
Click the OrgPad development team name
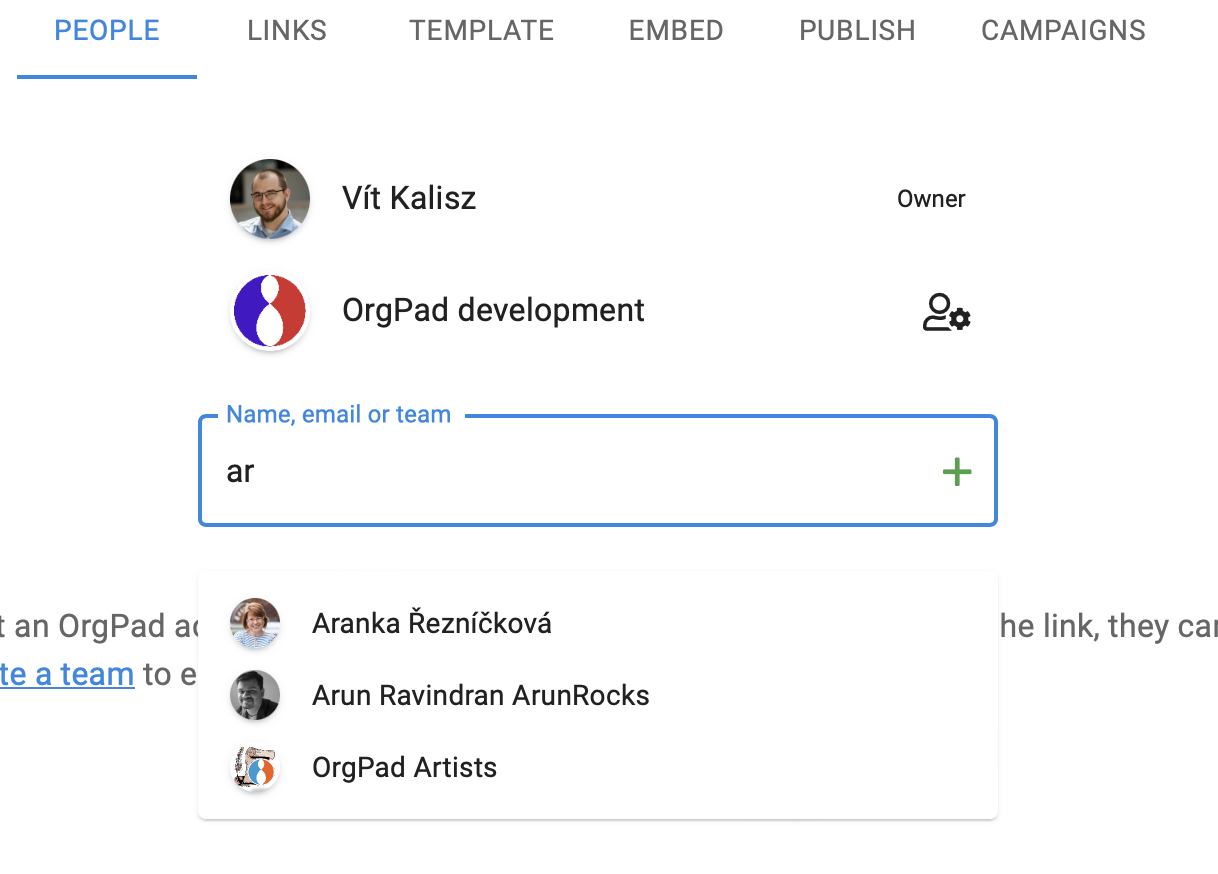493,311
